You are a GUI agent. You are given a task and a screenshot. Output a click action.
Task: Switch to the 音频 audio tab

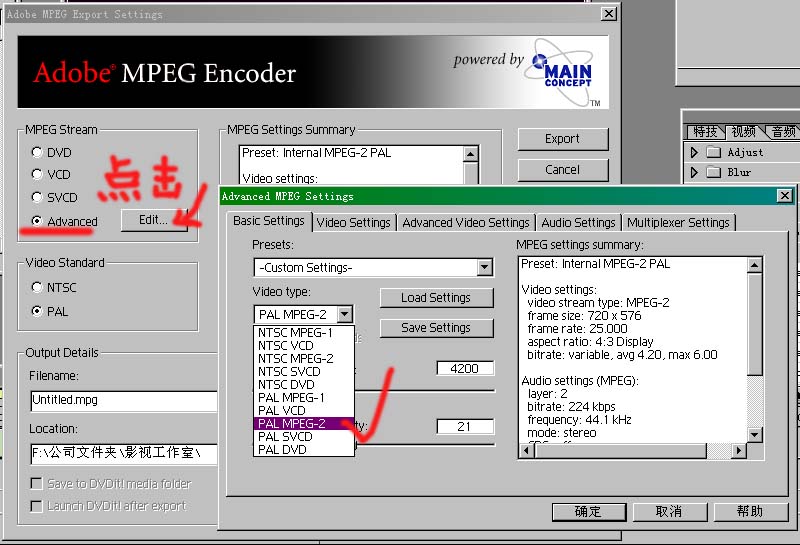pyautogui.click(x=784, y=132)
